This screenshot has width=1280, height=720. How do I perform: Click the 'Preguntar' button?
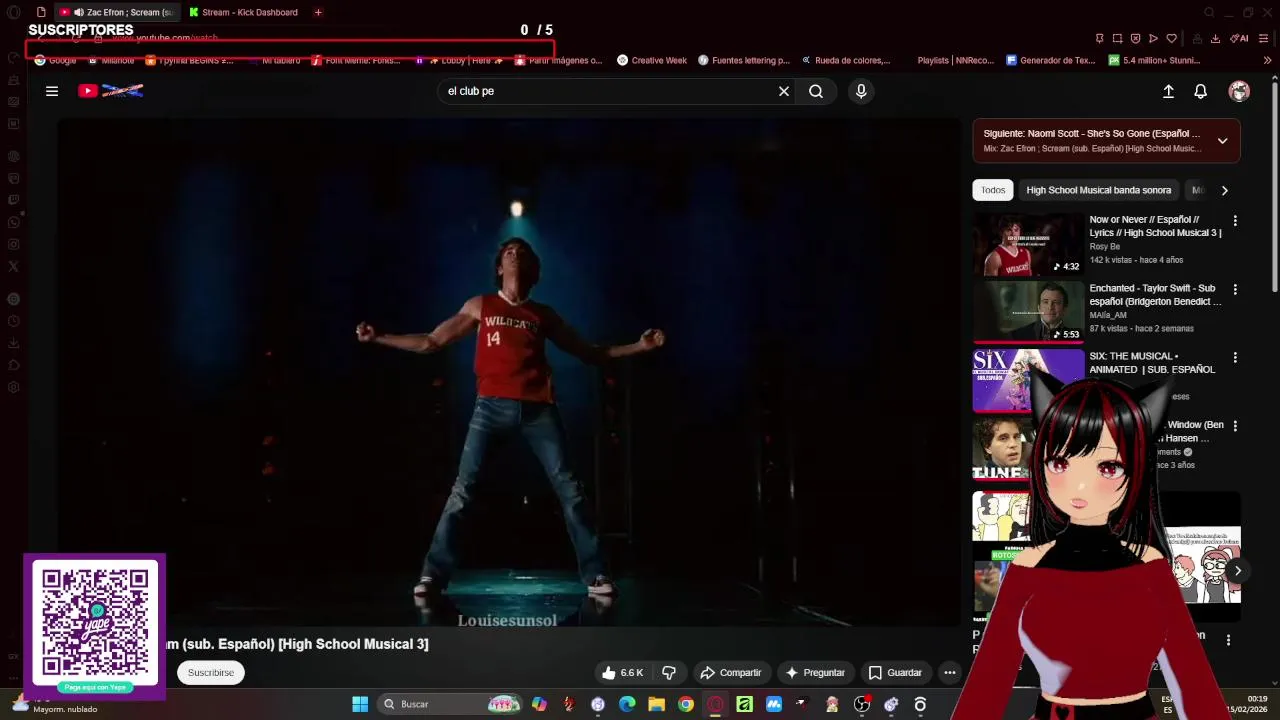click(x=815, y=673)
